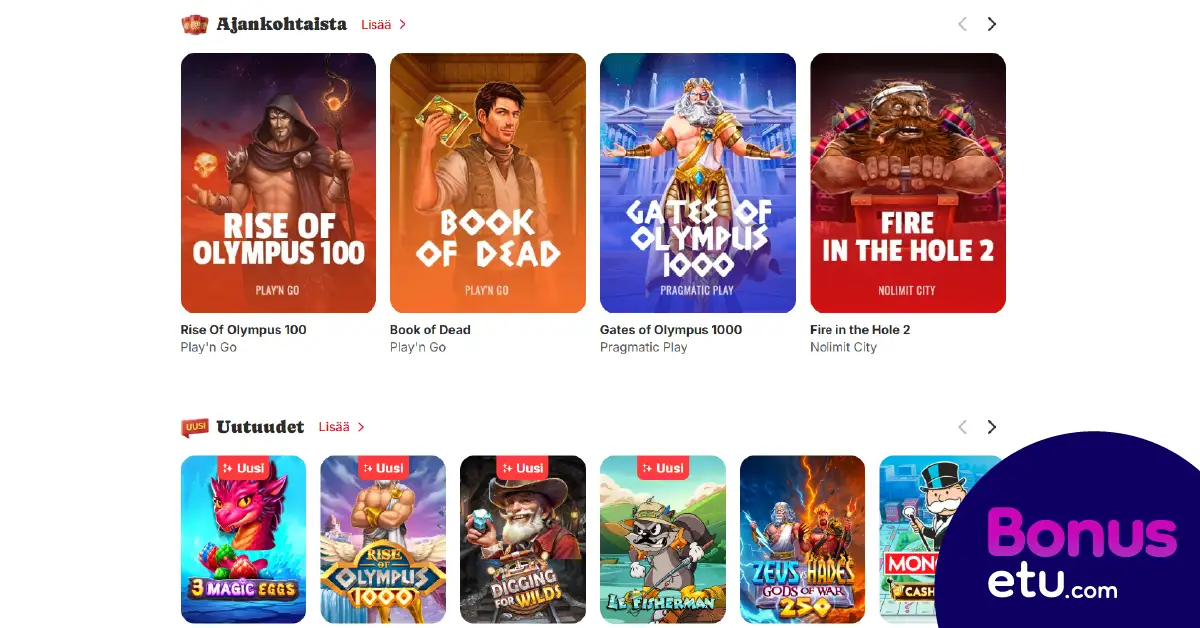
Task: Expand Uutuudet via the Lisää chevron
Action: (361, 427)
